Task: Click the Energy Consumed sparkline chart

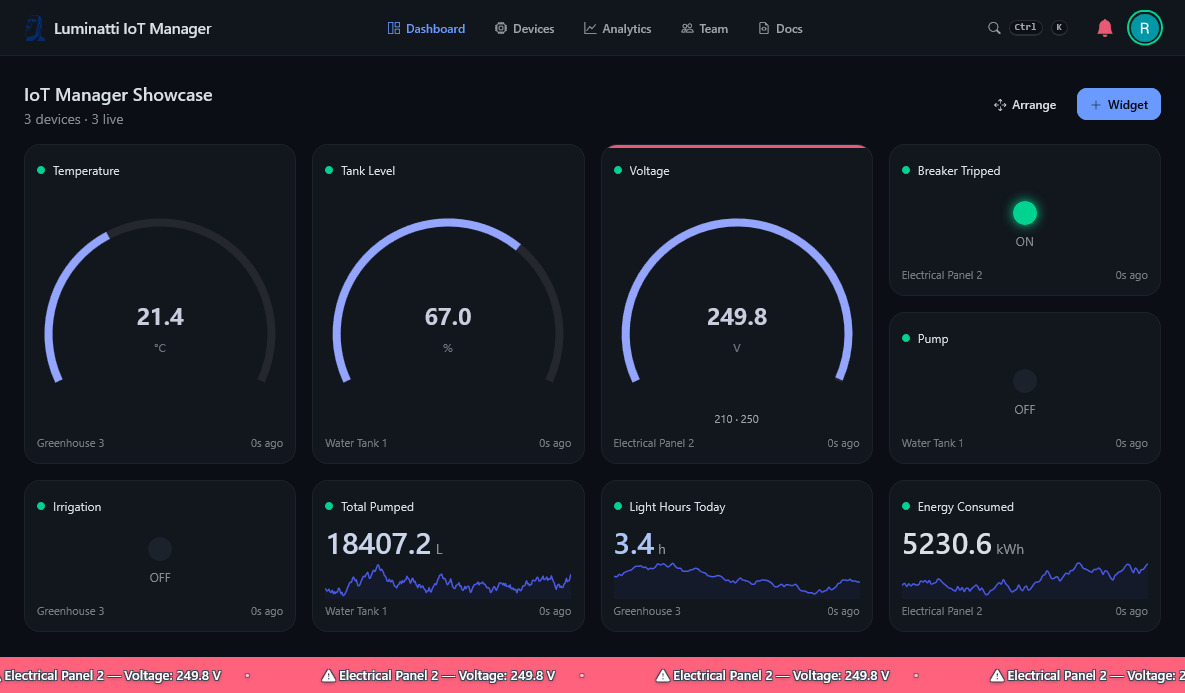Action: coord(1024,580)
